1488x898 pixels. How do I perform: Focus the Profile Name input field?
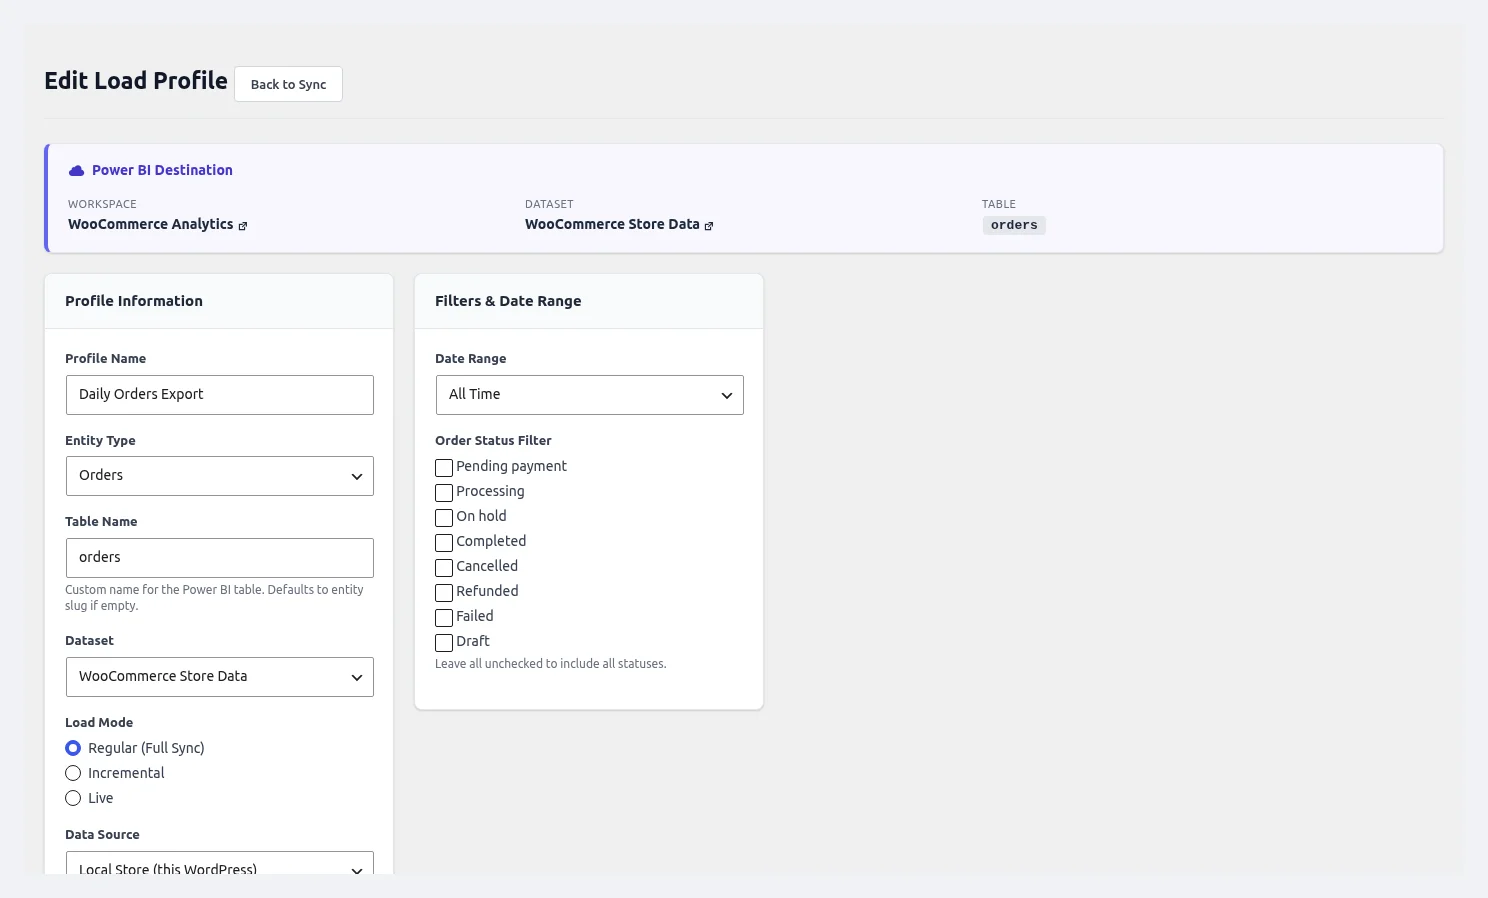pos(220,395)
